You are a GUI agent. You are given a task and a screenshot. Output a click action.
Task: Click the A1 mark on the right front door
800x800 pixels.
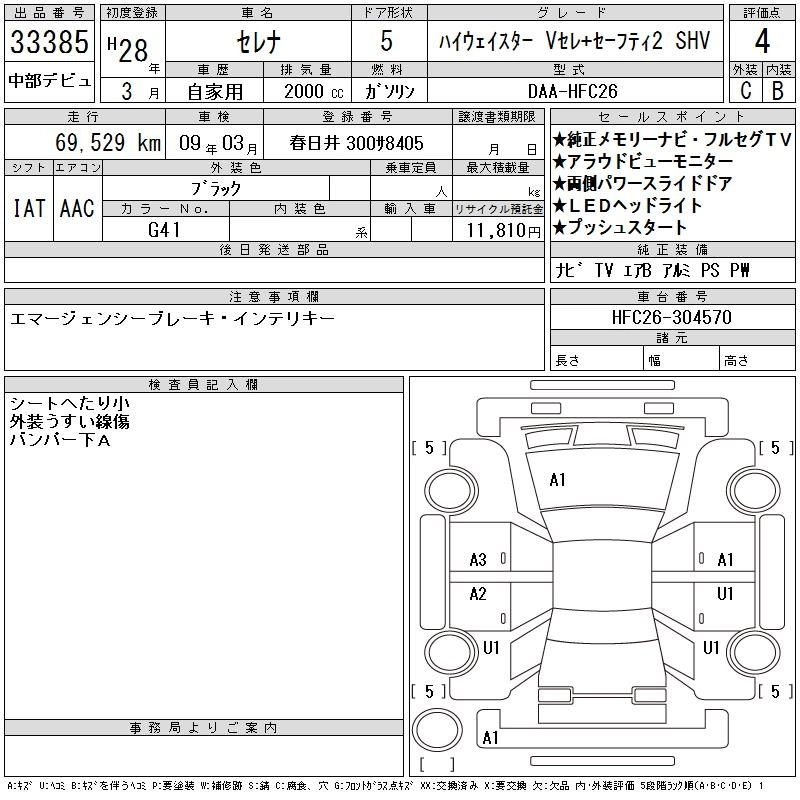click(725, 560)
